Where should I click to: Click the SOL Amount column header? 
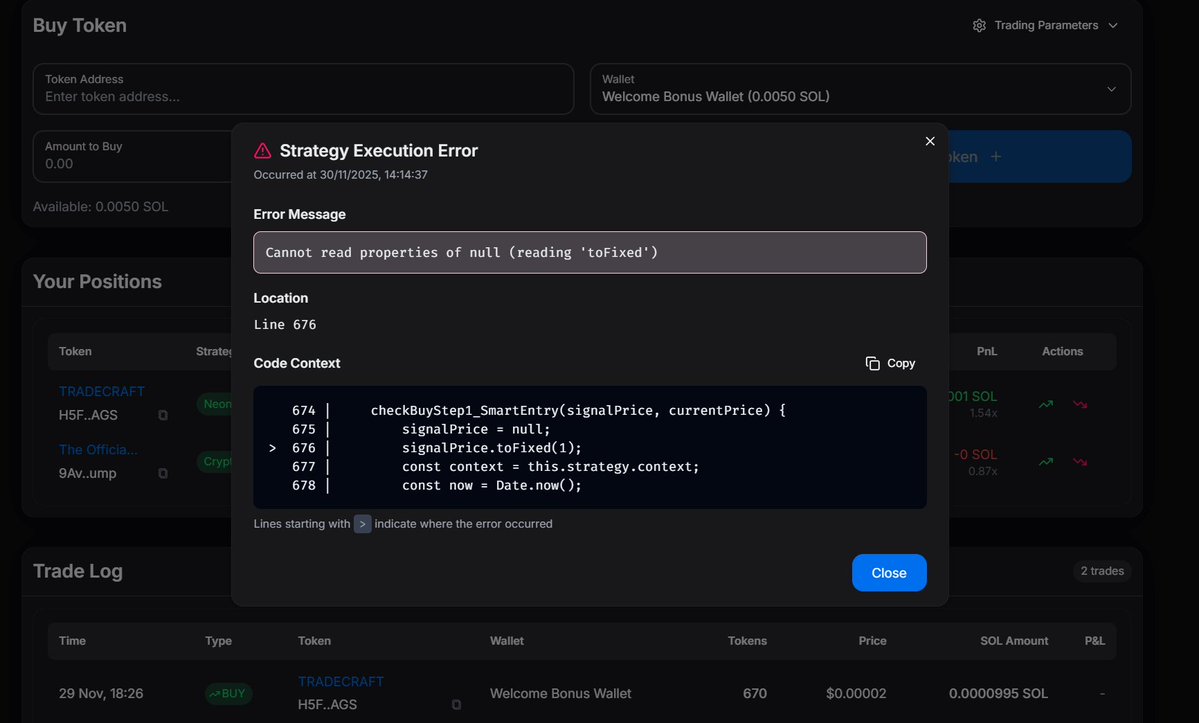1014,640
